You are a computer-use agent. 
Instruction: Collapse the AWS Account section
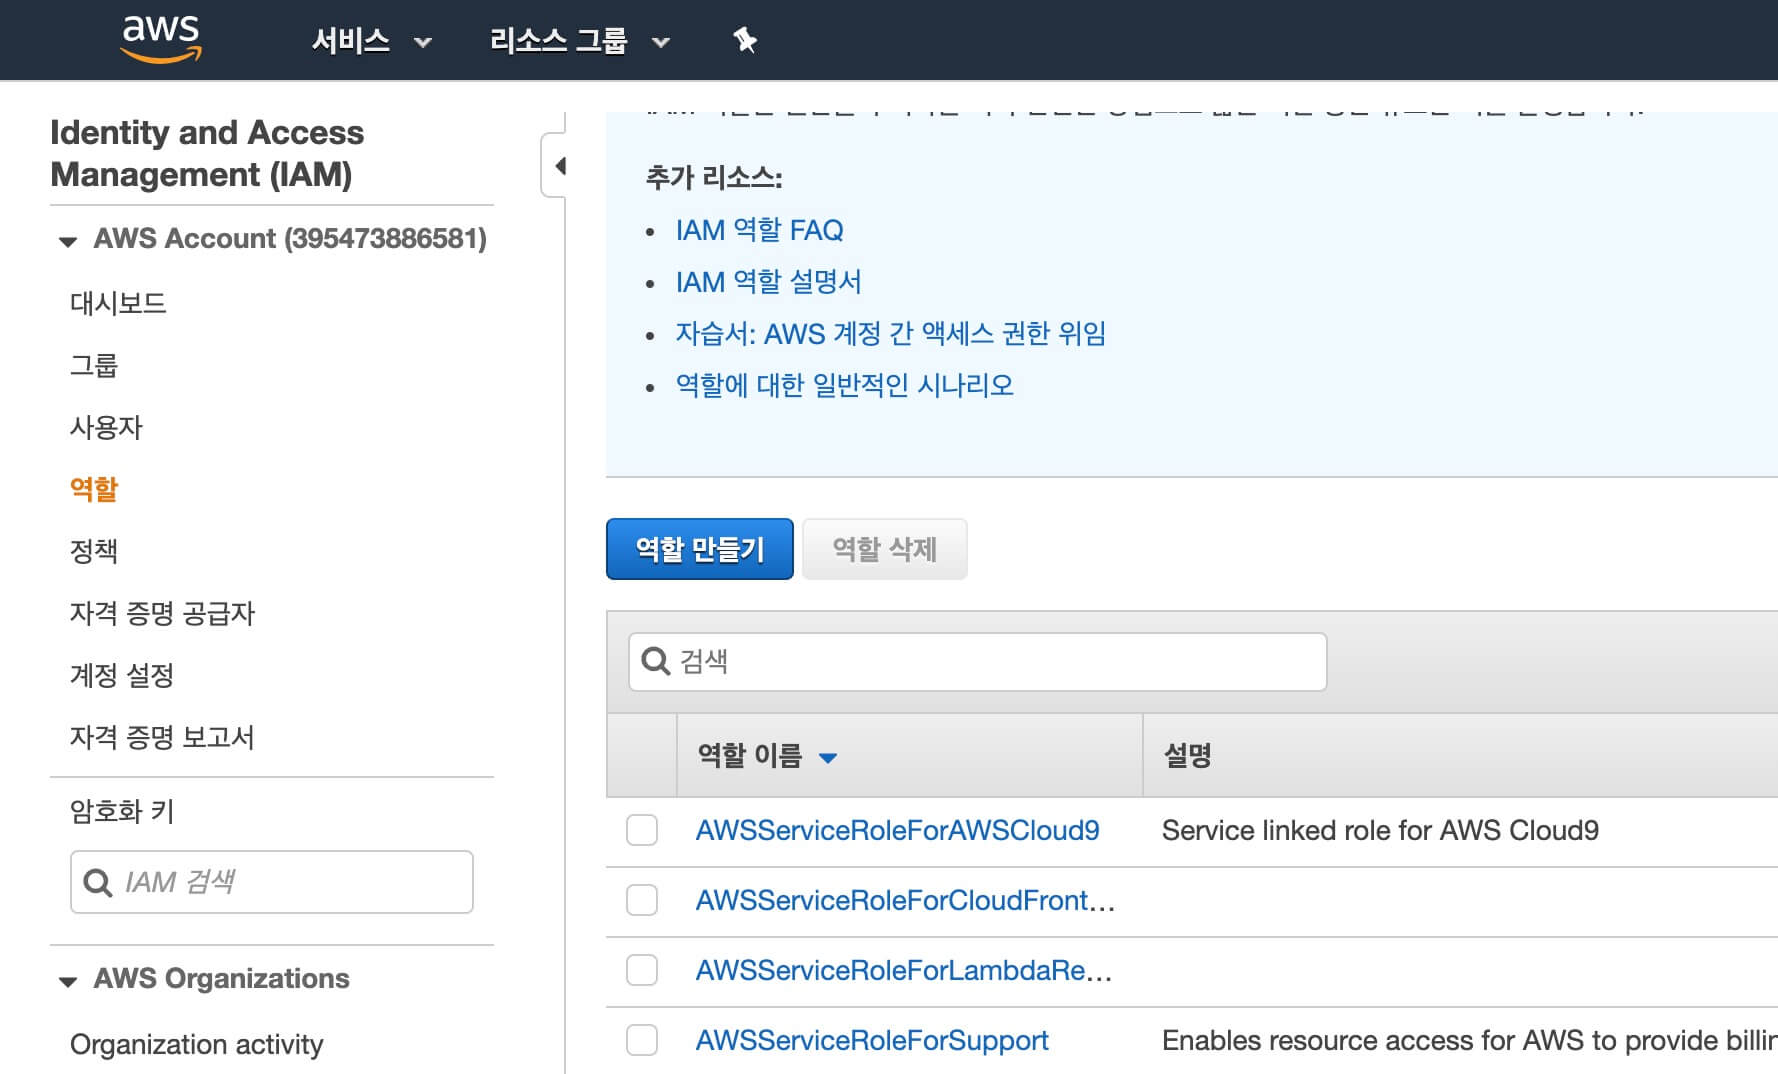tap(68, 241)
